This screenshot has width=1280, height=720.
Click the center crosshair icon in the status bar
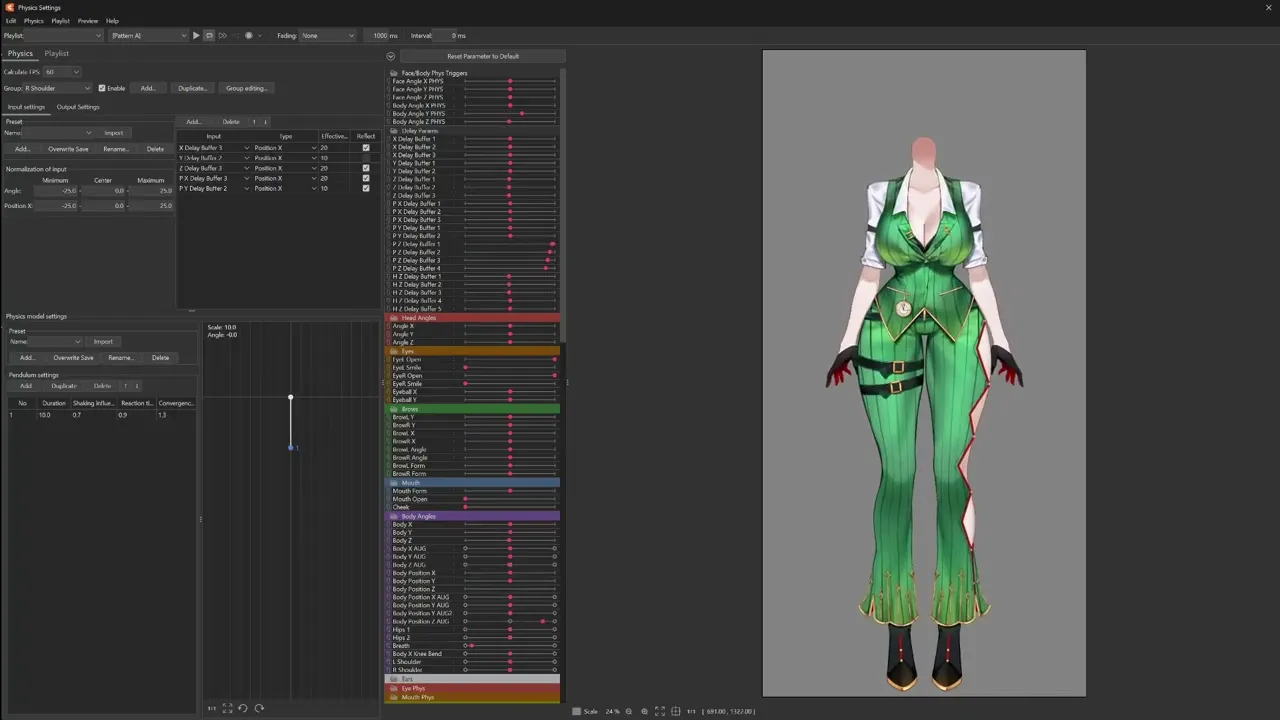tap(675, 711)
